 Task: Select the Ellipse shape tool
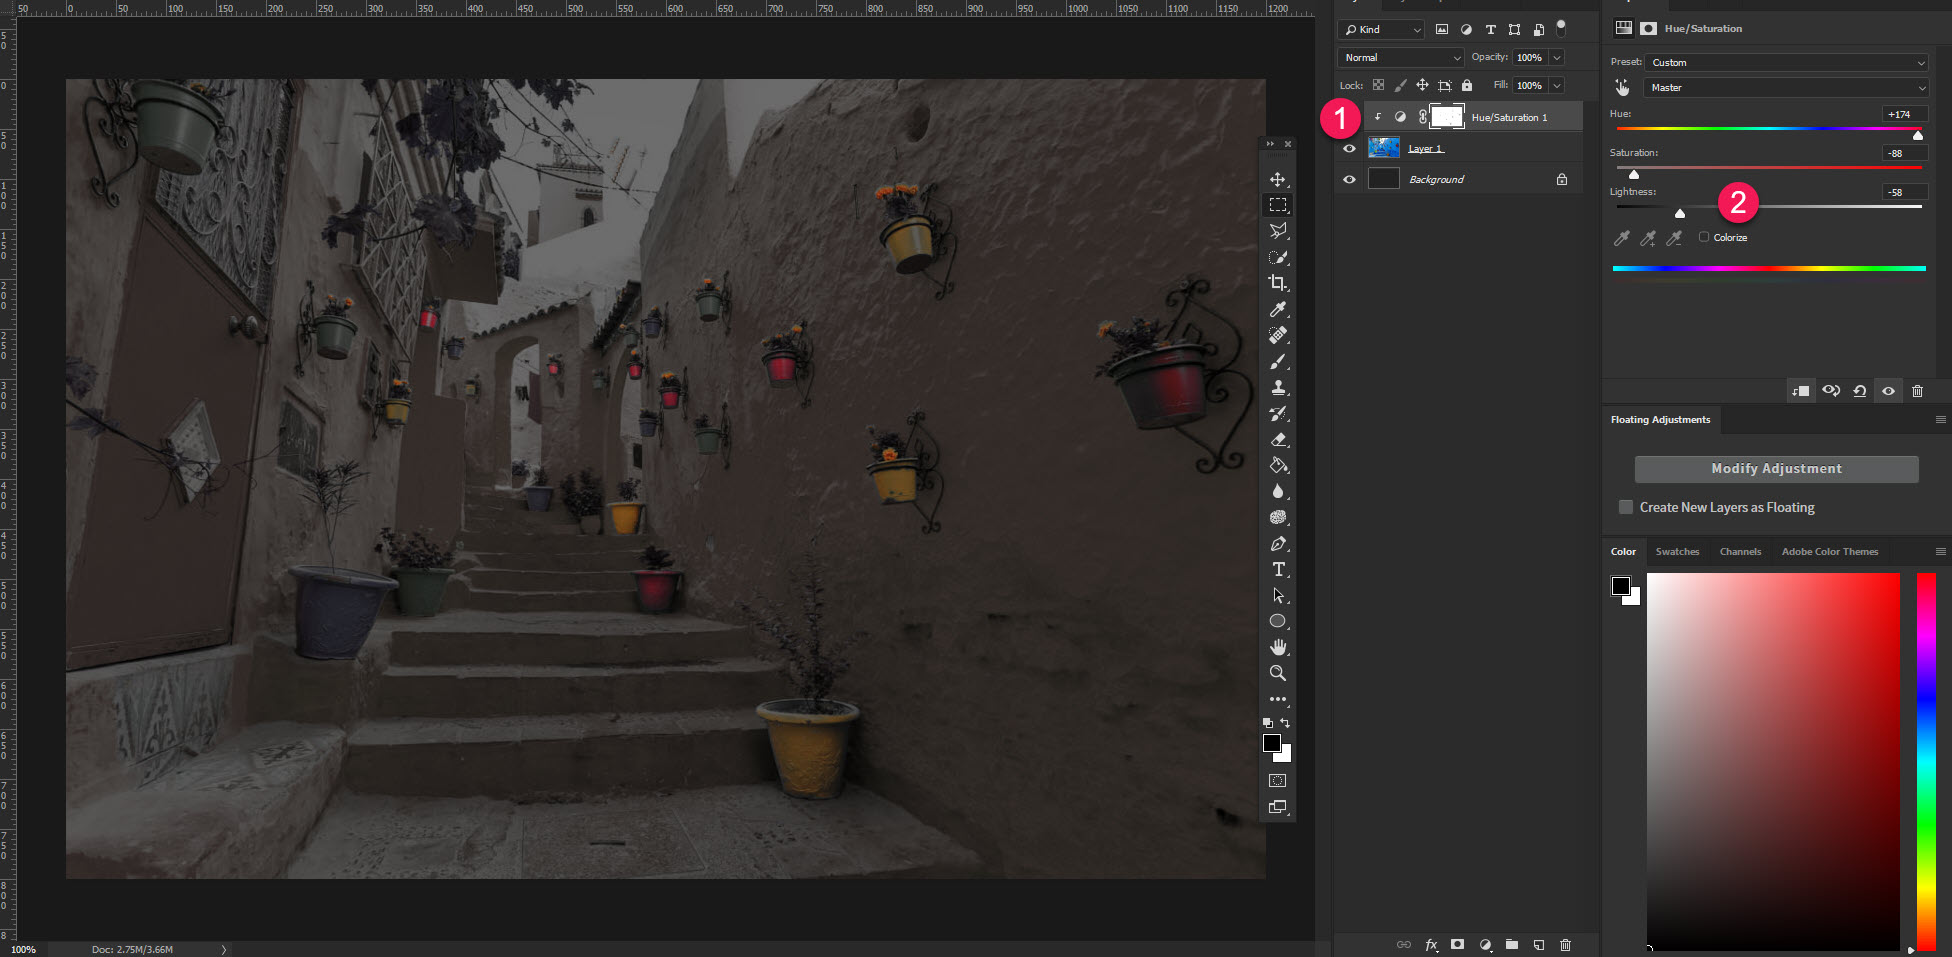[x=1277, y=621]
